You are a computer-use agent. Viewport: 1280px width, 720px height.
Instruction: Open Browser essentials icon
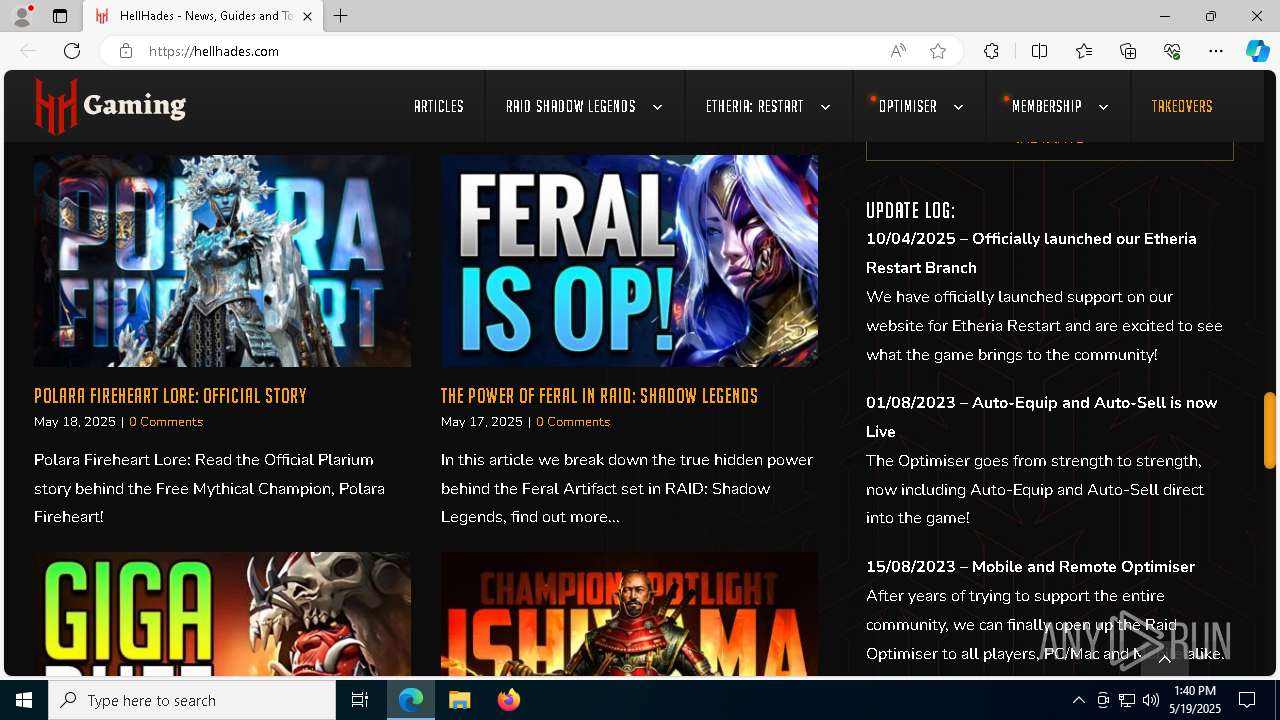point(1172,51)
